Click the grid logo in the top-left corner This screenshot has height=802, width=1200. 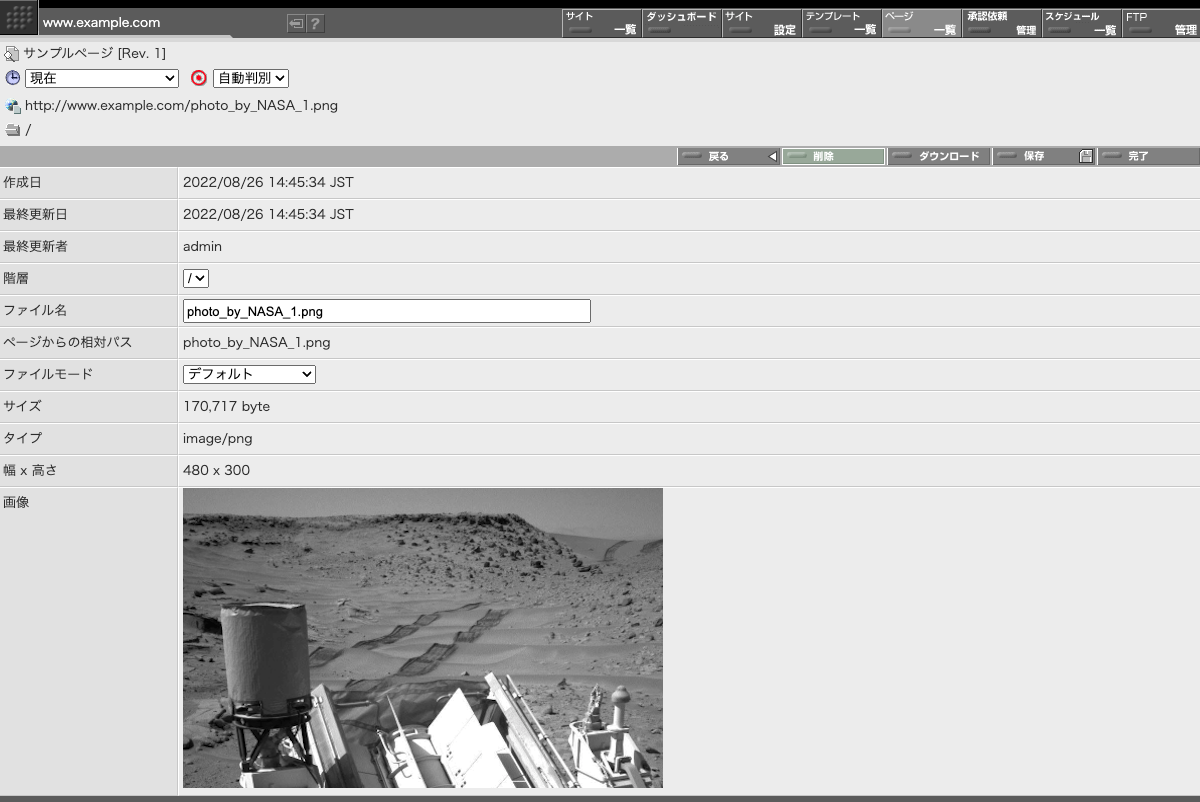click(17, 17)
